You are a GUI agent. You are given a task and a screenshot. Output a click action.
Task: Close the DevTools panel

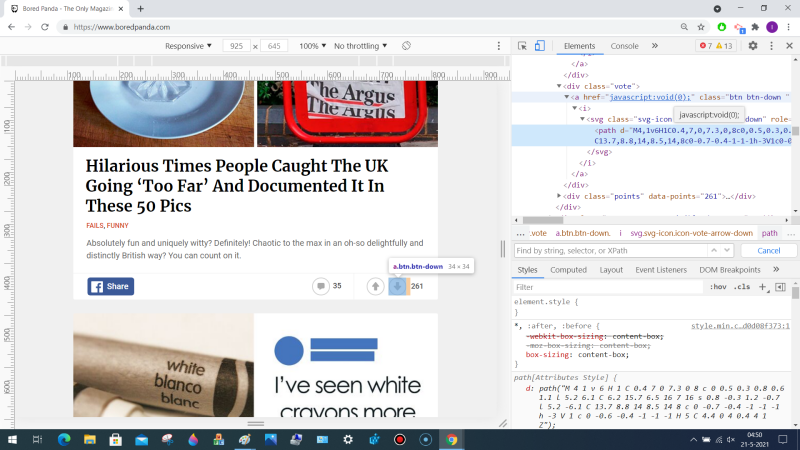(x=789, y=45)
